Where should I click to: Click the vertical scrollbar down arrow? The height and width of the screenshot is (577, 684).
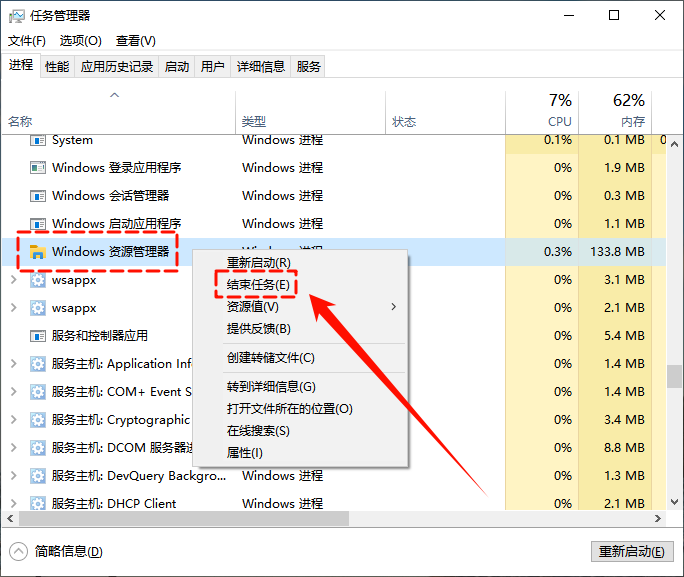tap(674, 502)
